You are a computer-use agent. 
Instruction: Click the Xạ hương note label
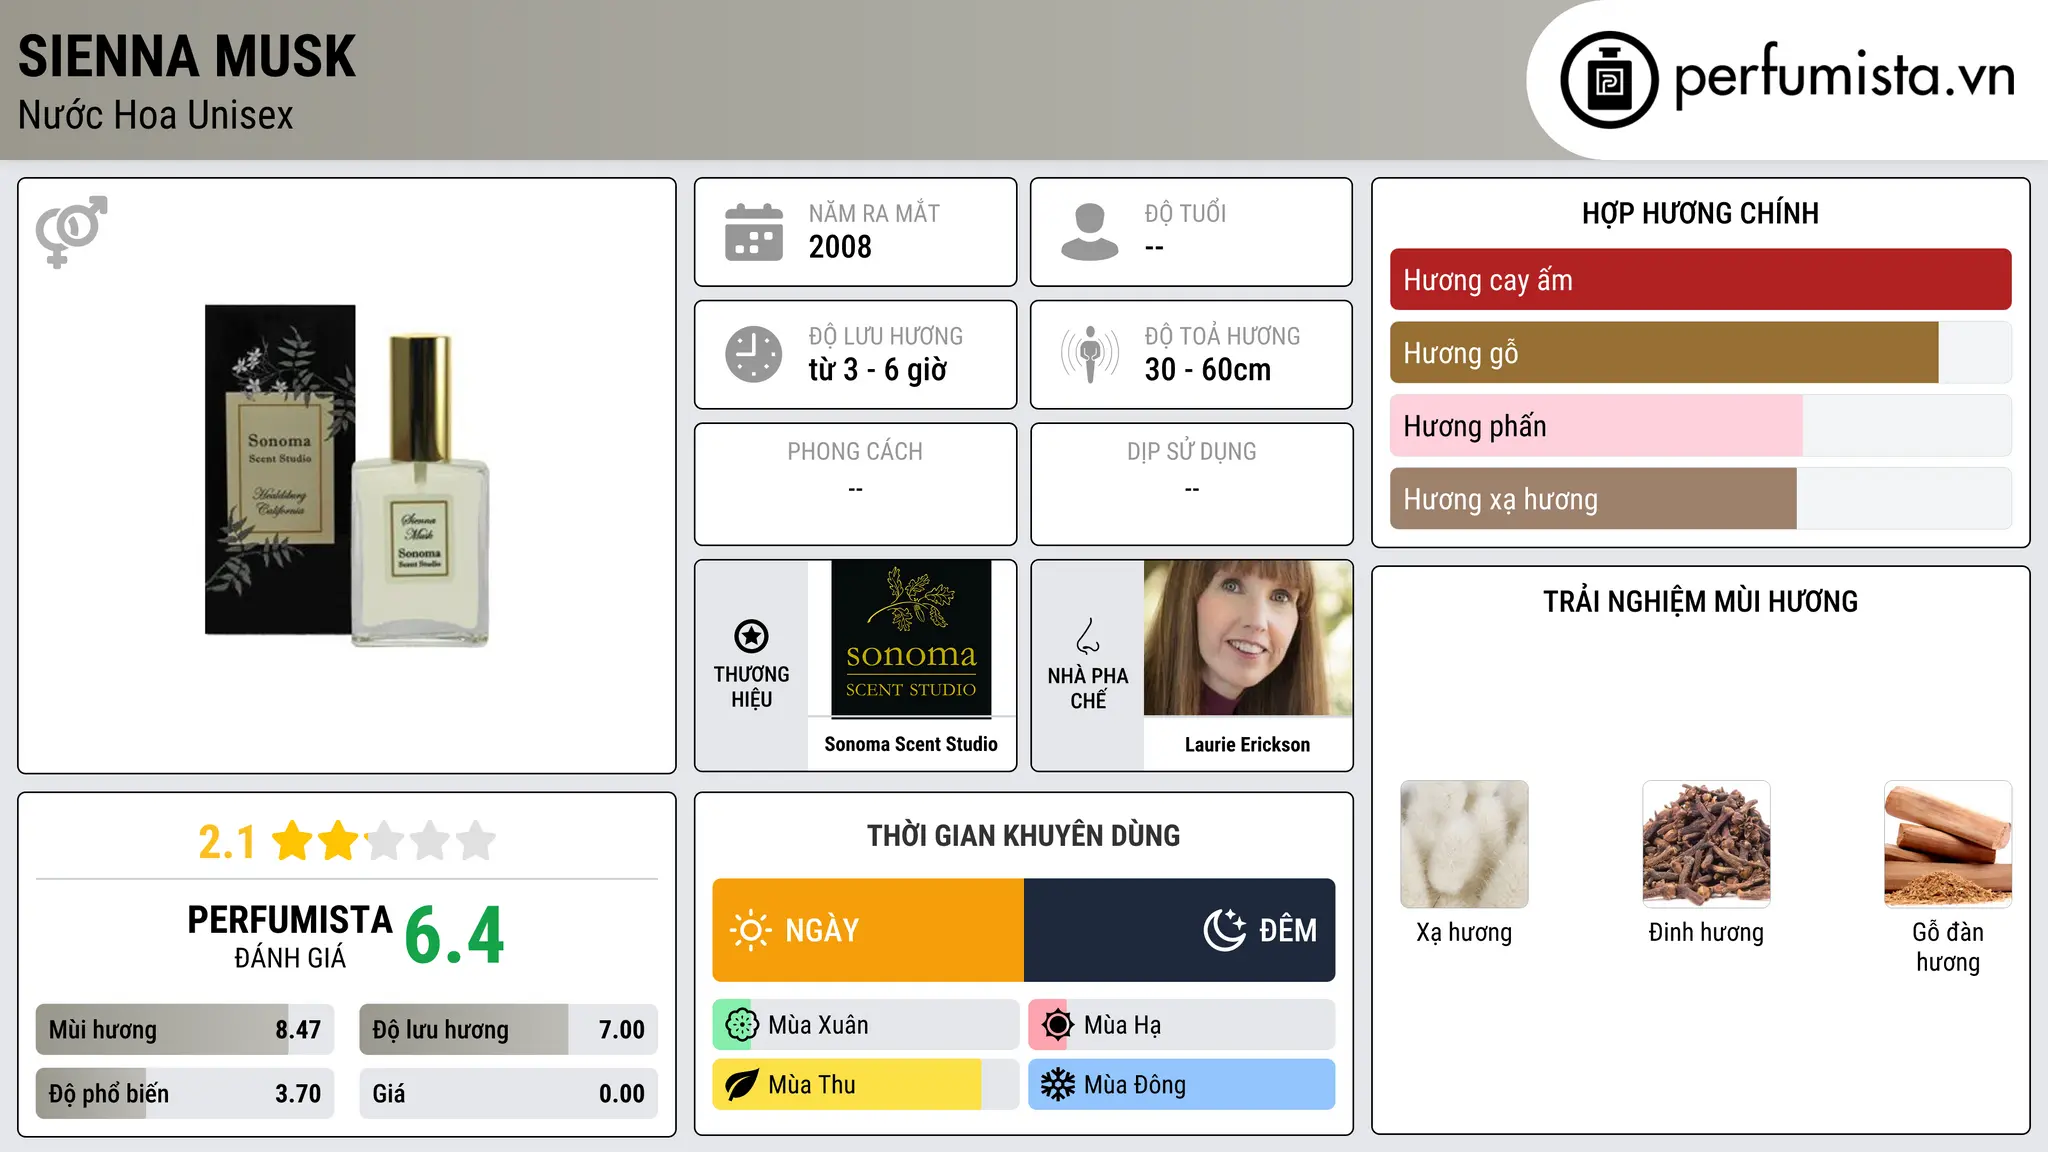coord(1464,933)
